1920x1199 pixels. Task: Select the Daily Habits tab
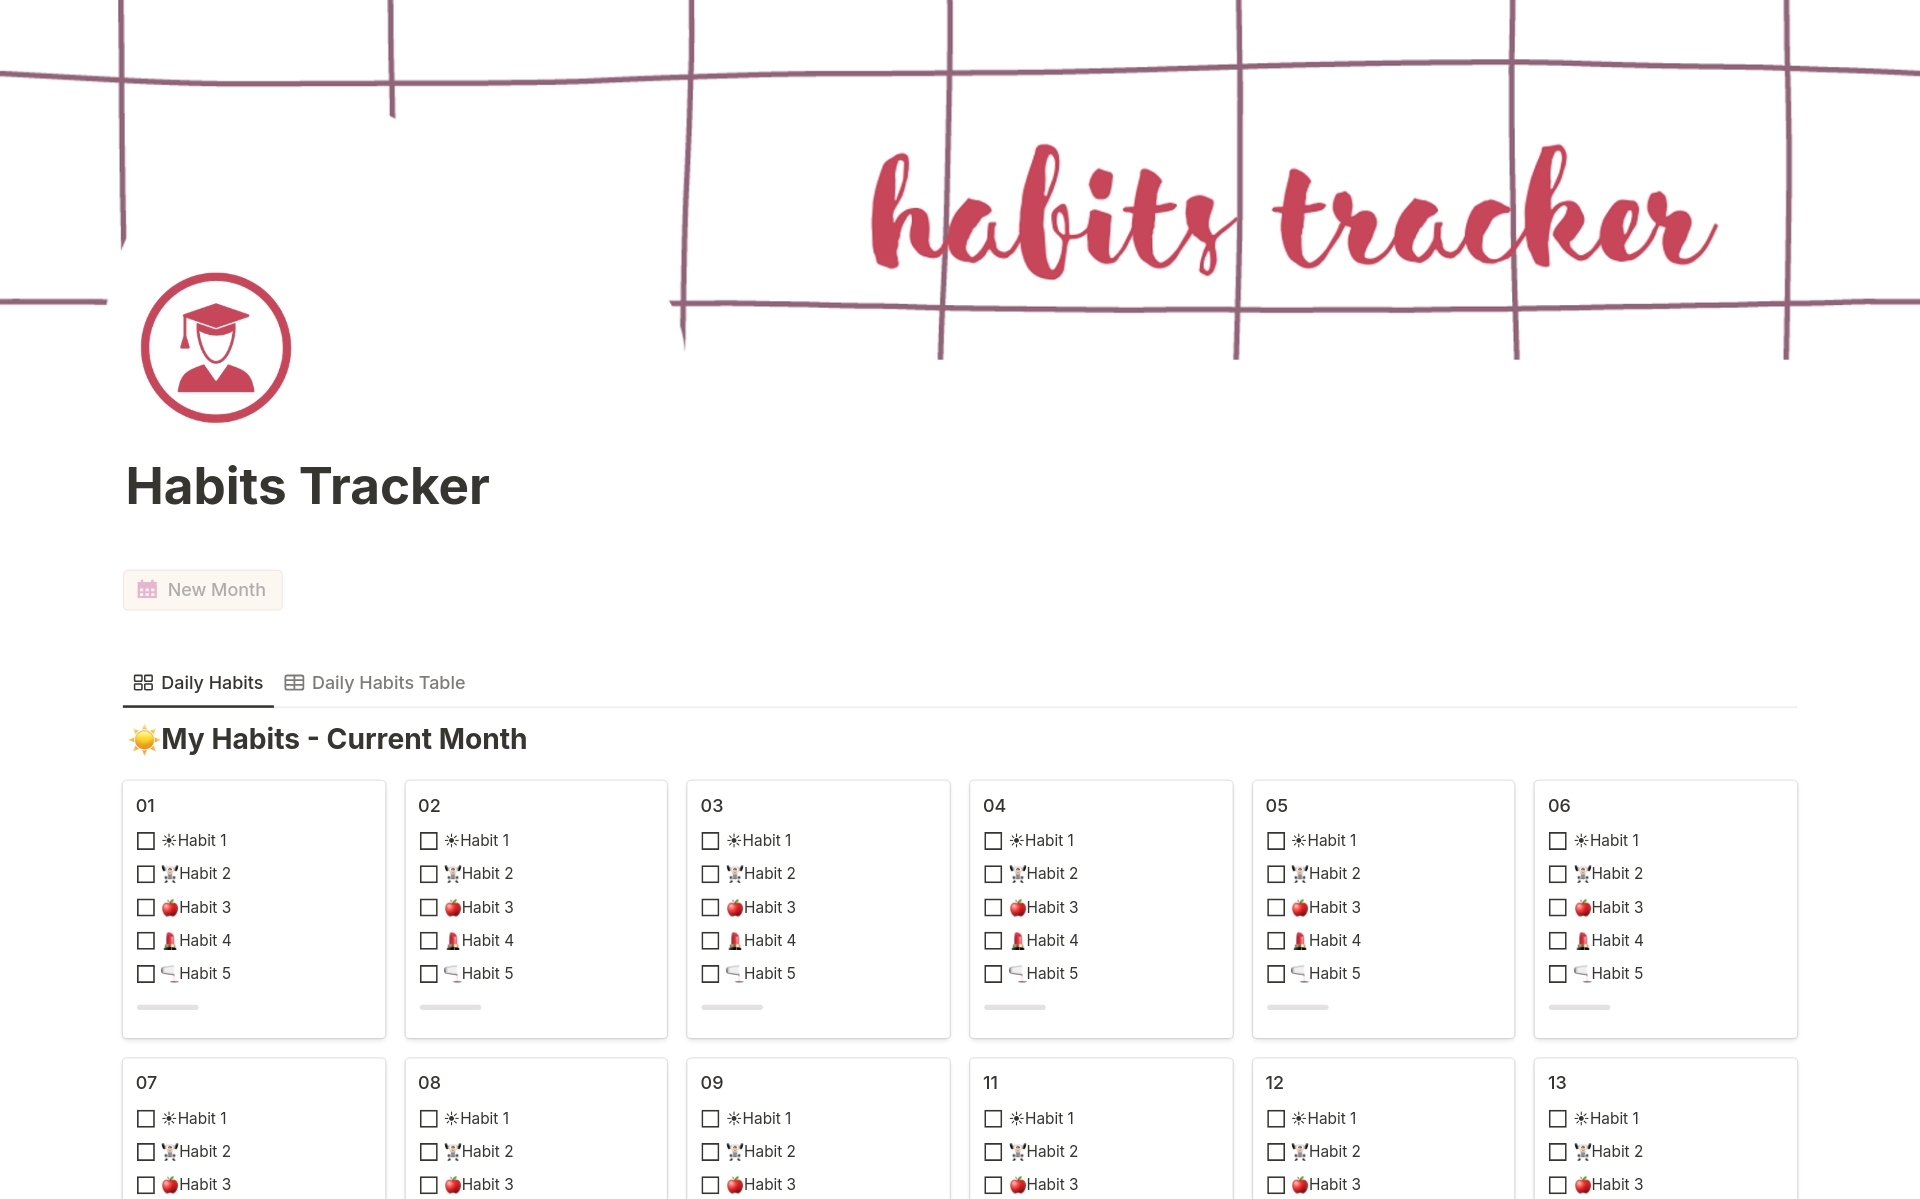click(x=199, y=681)
